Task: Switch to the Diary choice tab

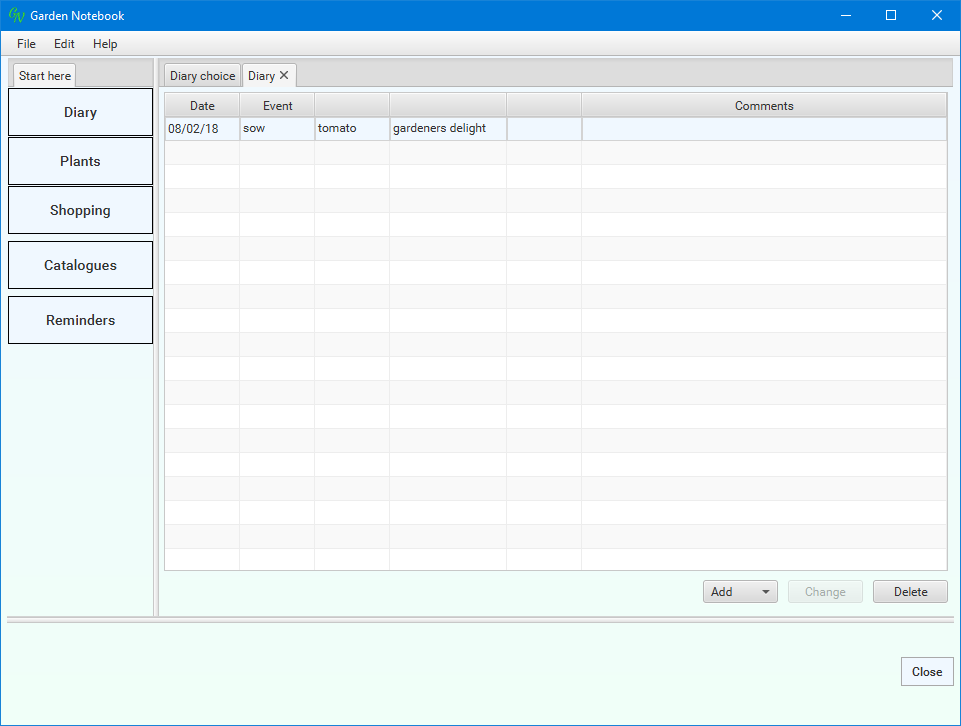Action: (202, 76)
